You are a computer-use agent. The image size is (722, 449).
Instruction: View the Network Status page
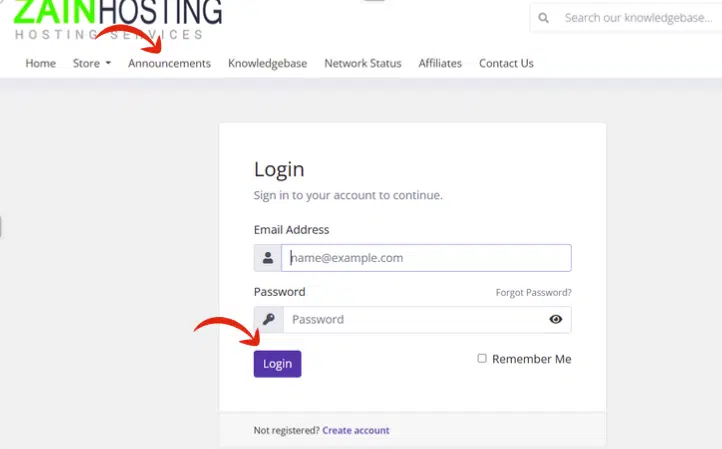click(x=362, y=63)
